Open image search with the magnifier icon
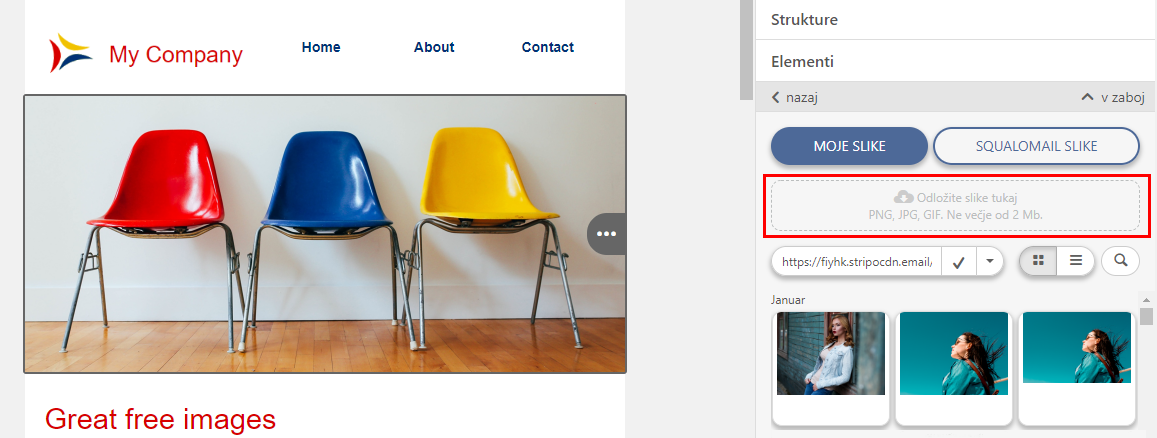 (1120, 260)
